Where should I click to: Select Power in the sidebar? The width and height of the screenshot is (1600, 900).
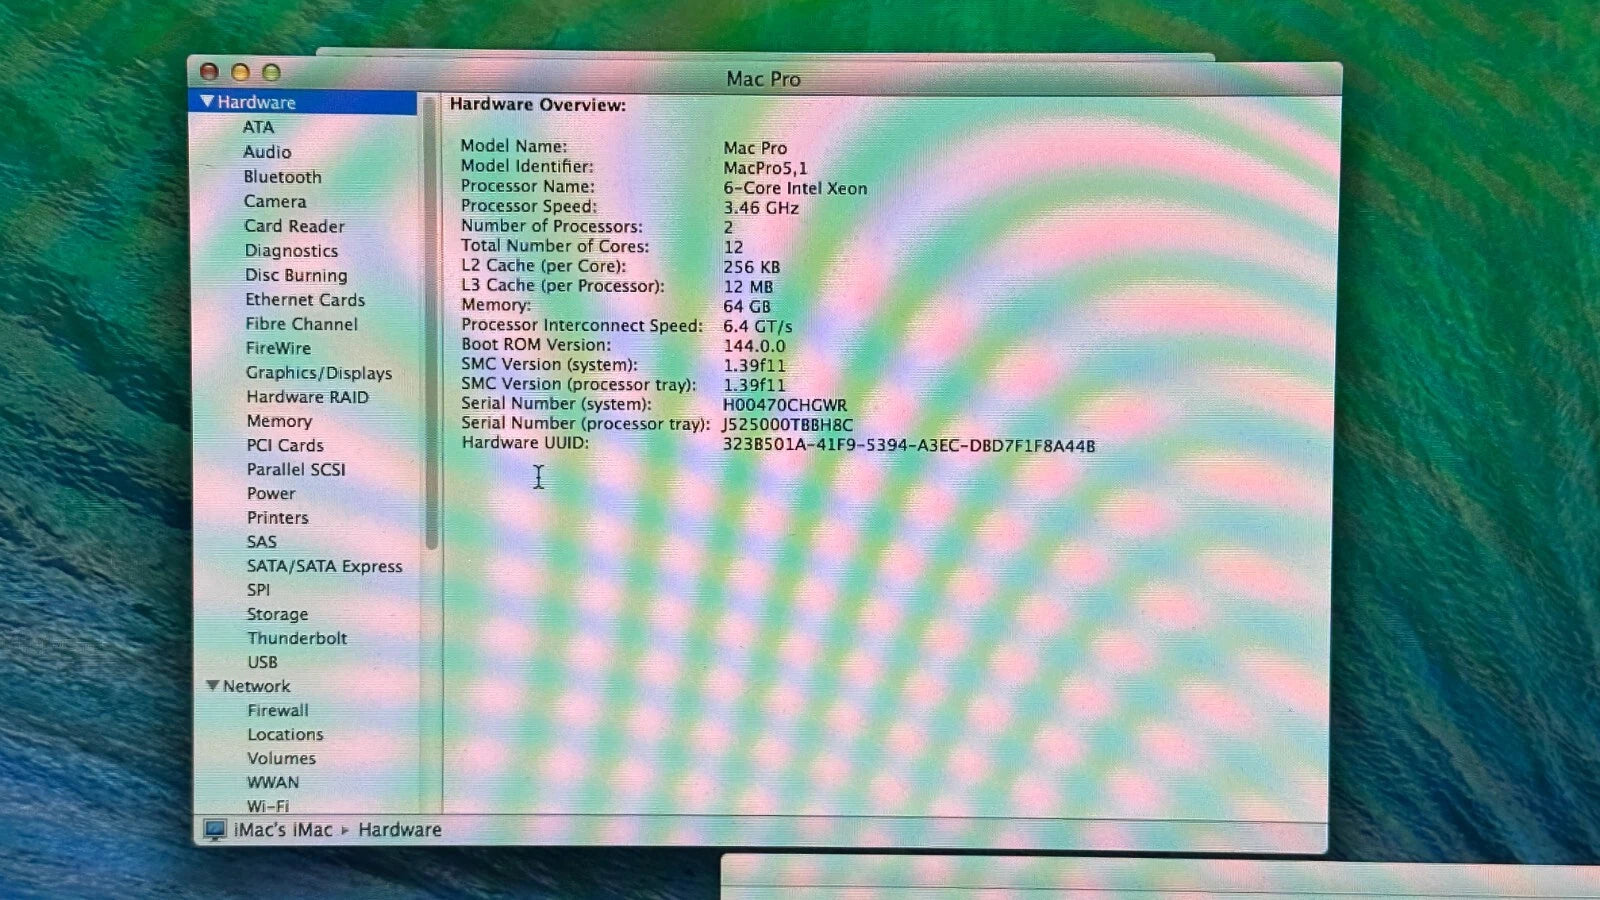pyautogui.click(x=271, y=493)
